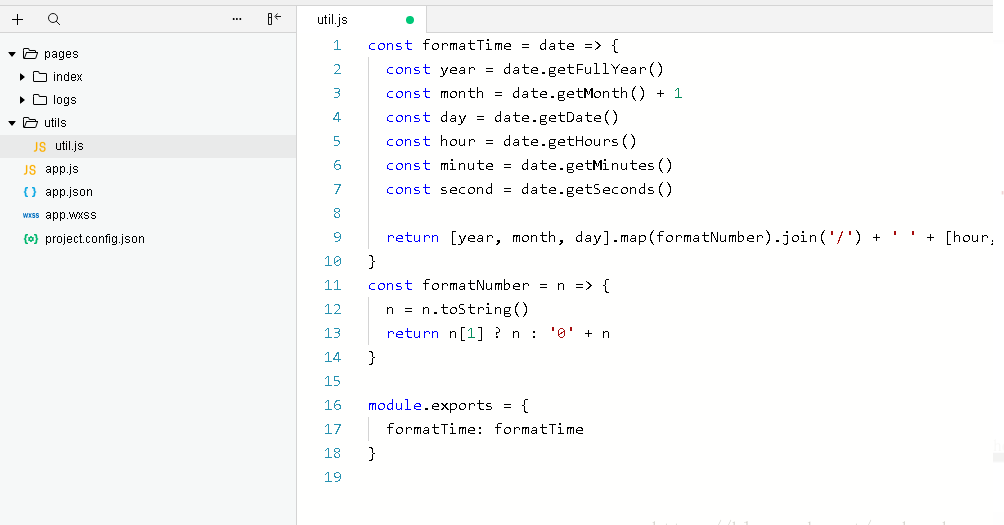
Task: Open the app.wxss file
Action: [70, 215]
